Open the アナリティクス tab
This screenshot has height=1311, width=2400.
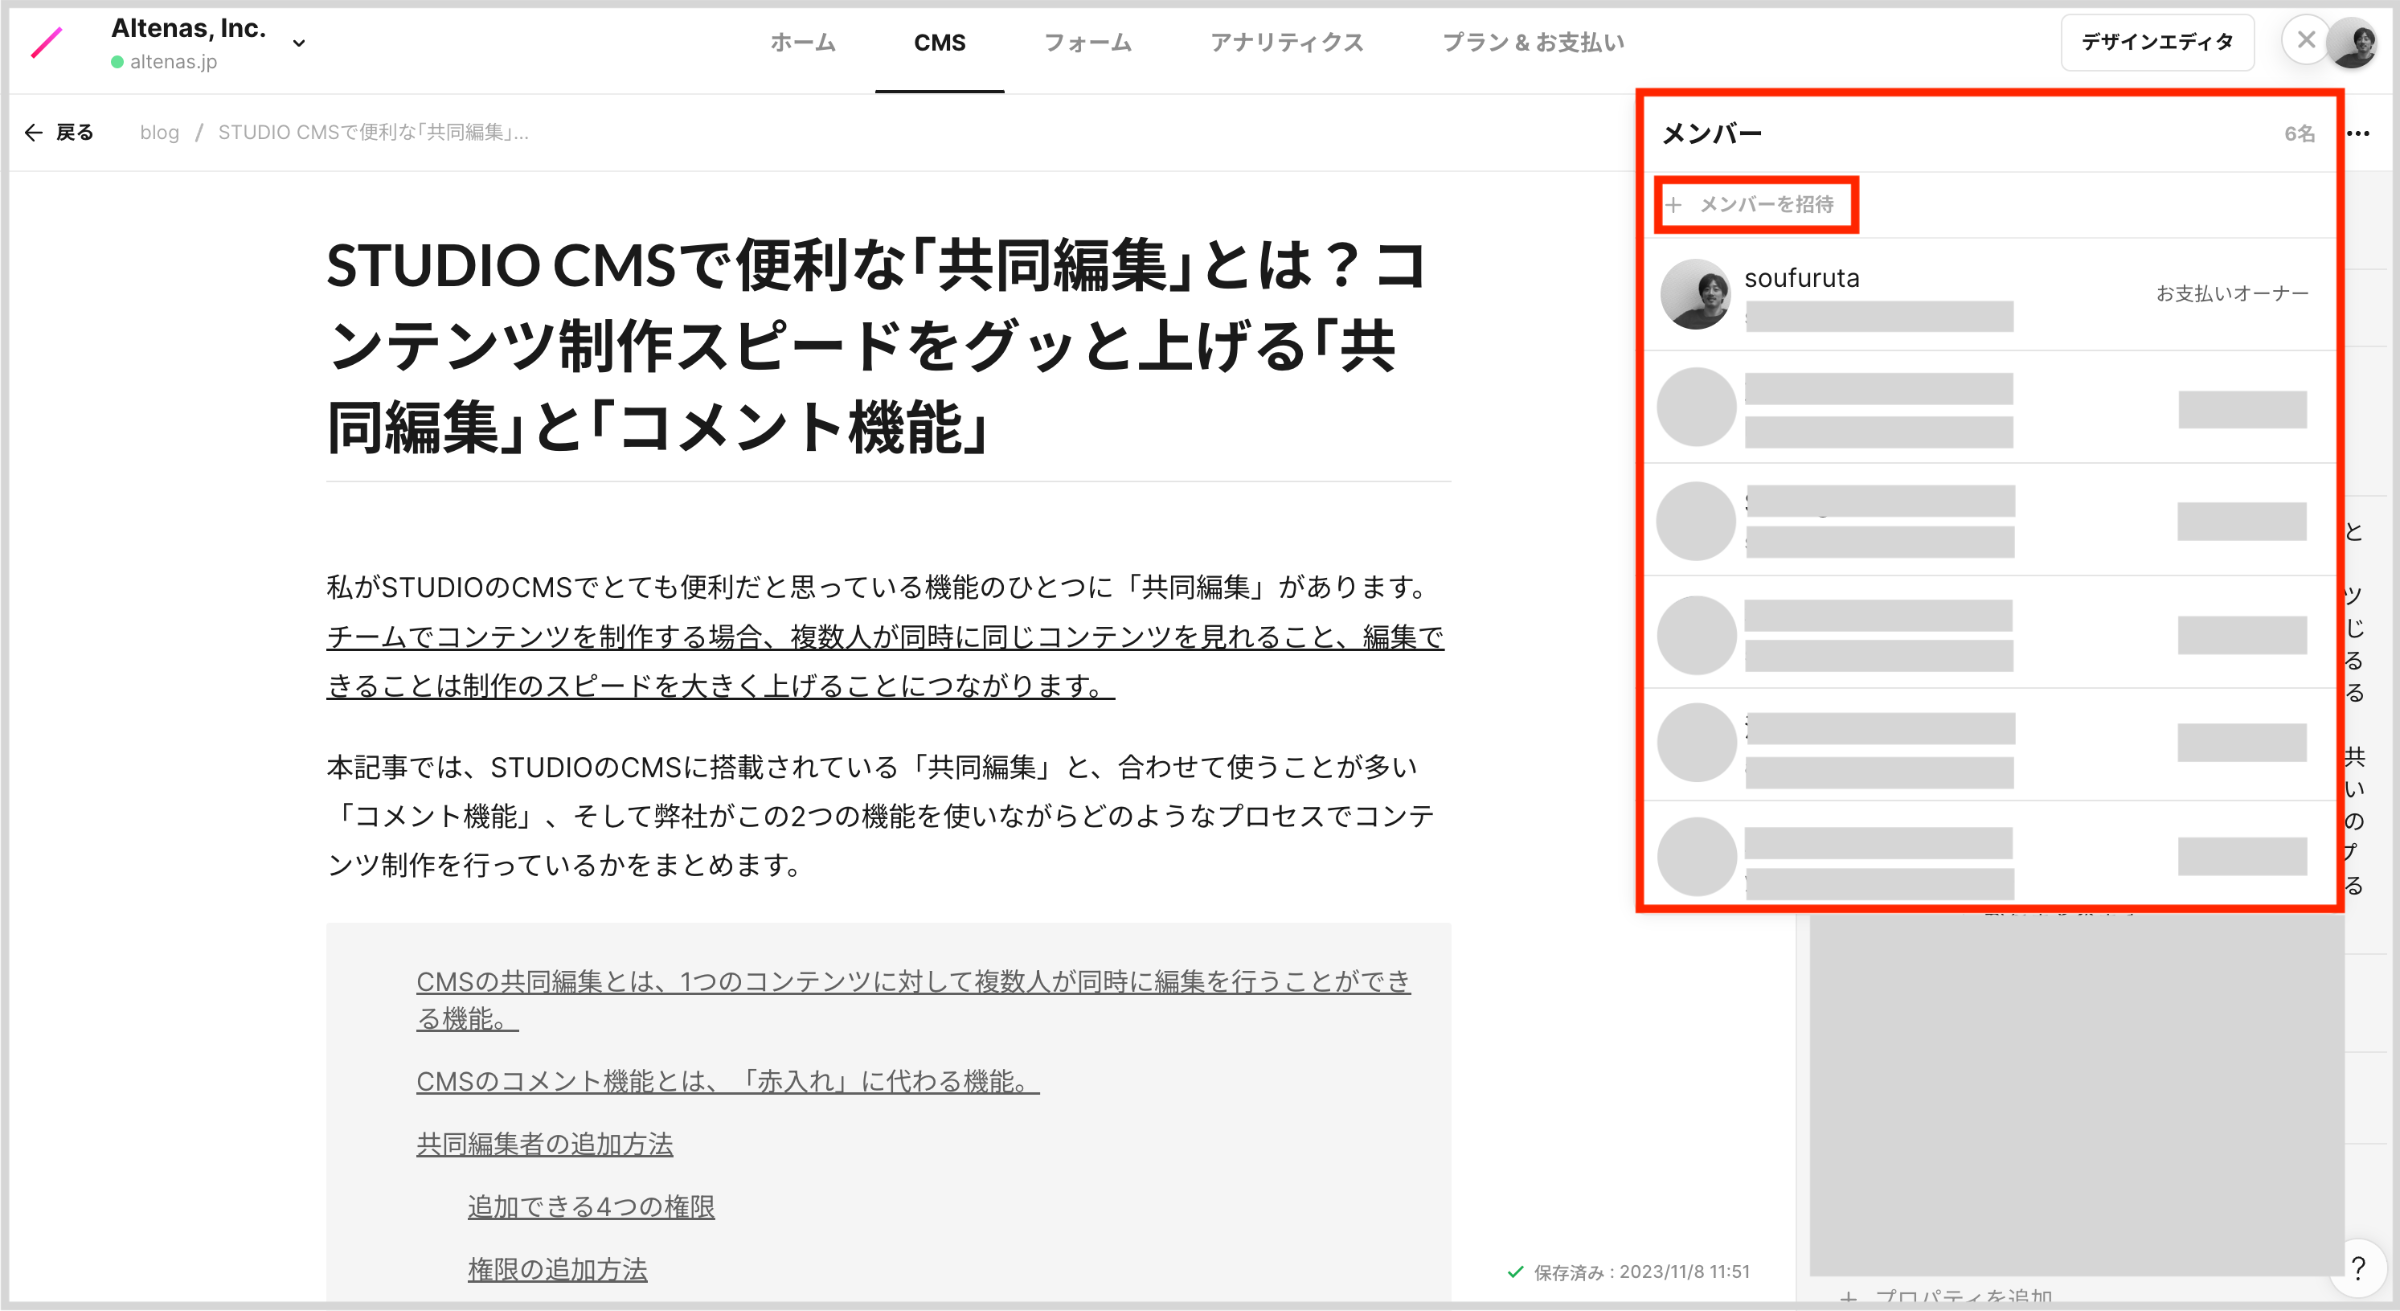[1286, 42]
